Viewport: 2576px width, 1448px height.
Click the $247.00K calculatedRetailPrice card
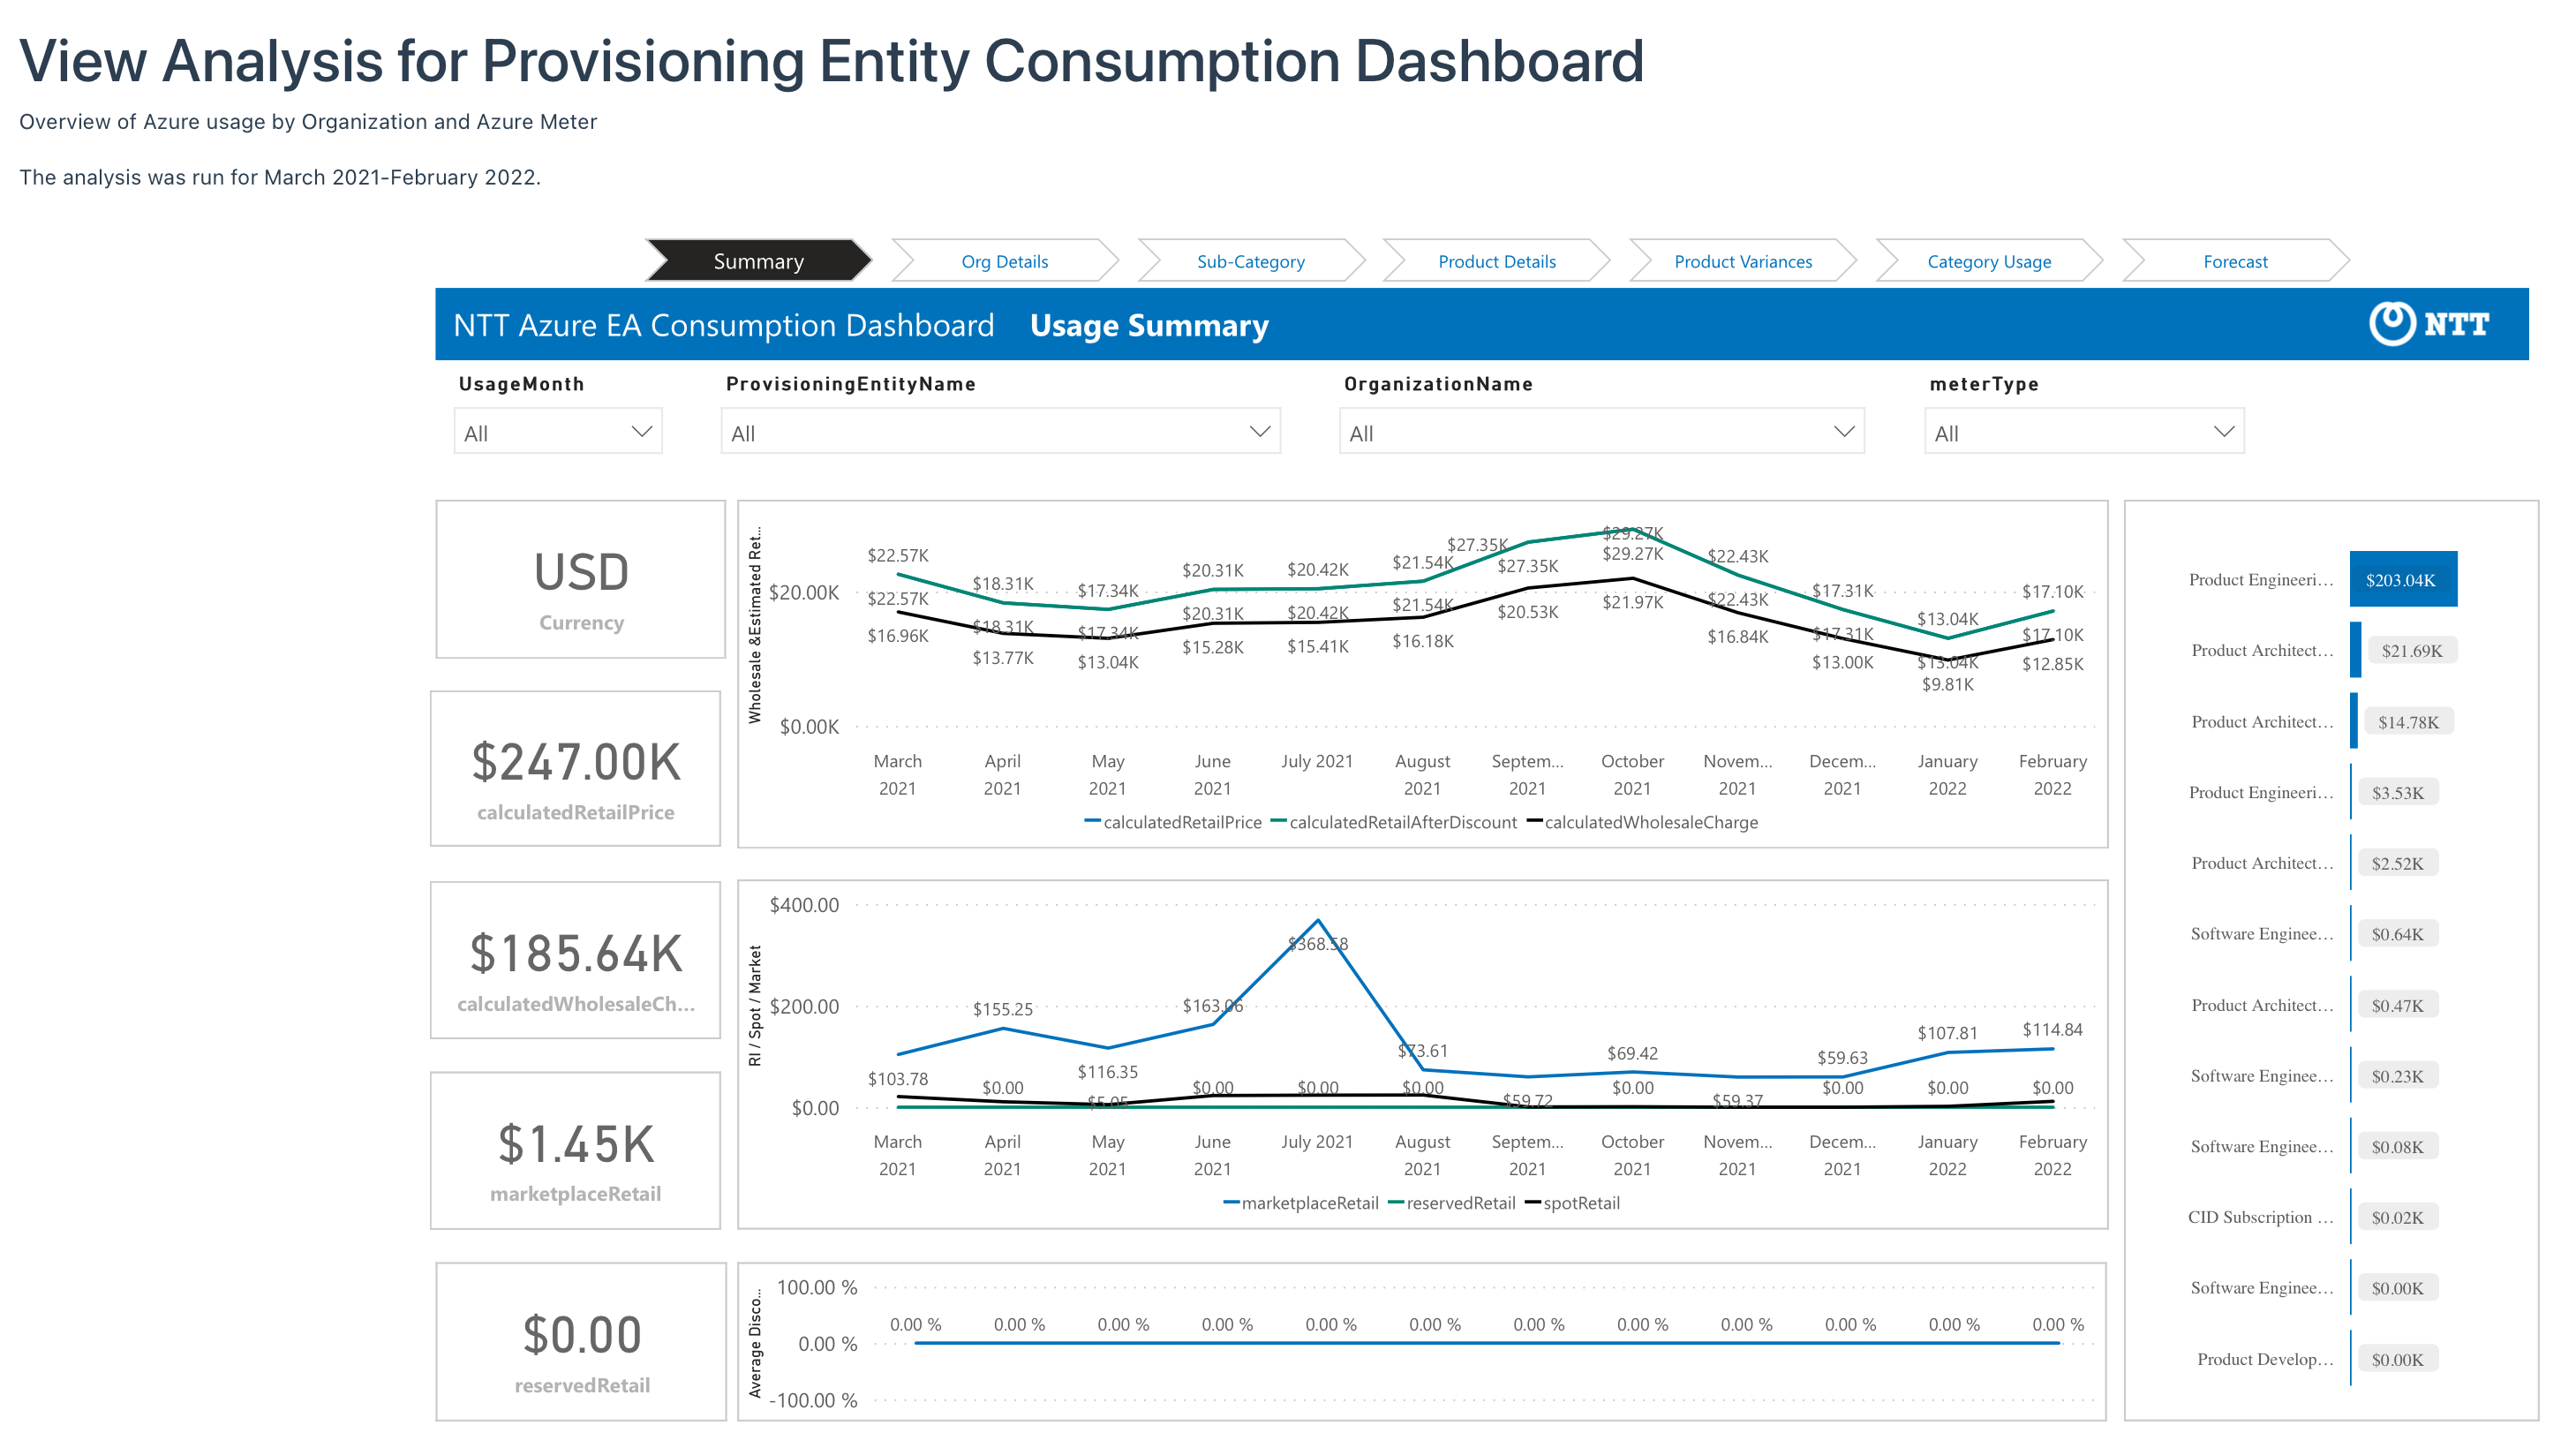tap(576, 769)
